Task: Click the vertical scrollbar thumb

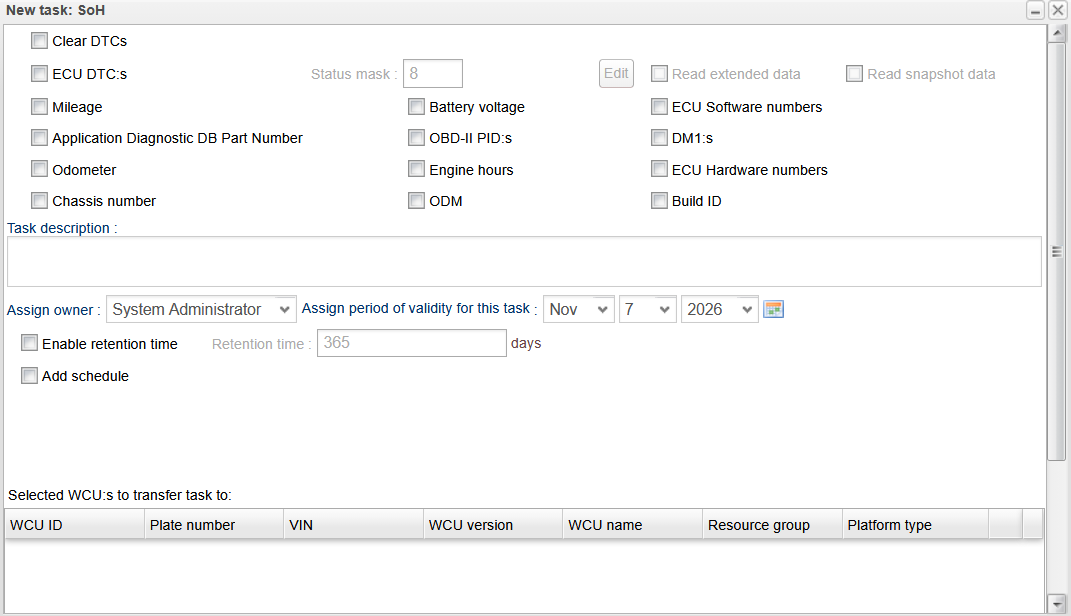Action: coord(1056,250)
